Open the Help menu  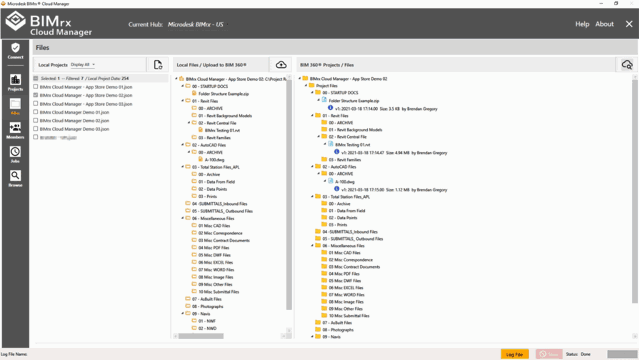[x=582, y=24]
